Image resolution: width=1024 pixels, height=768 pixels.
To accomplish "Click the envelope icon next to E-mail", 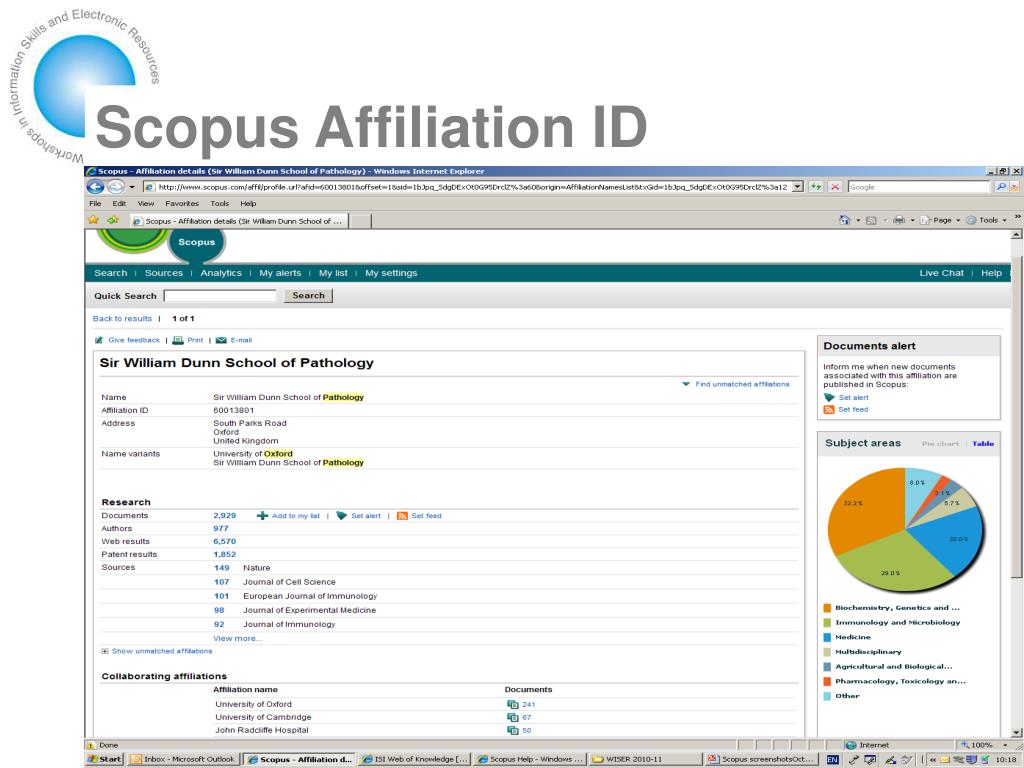I will point(221,340).
